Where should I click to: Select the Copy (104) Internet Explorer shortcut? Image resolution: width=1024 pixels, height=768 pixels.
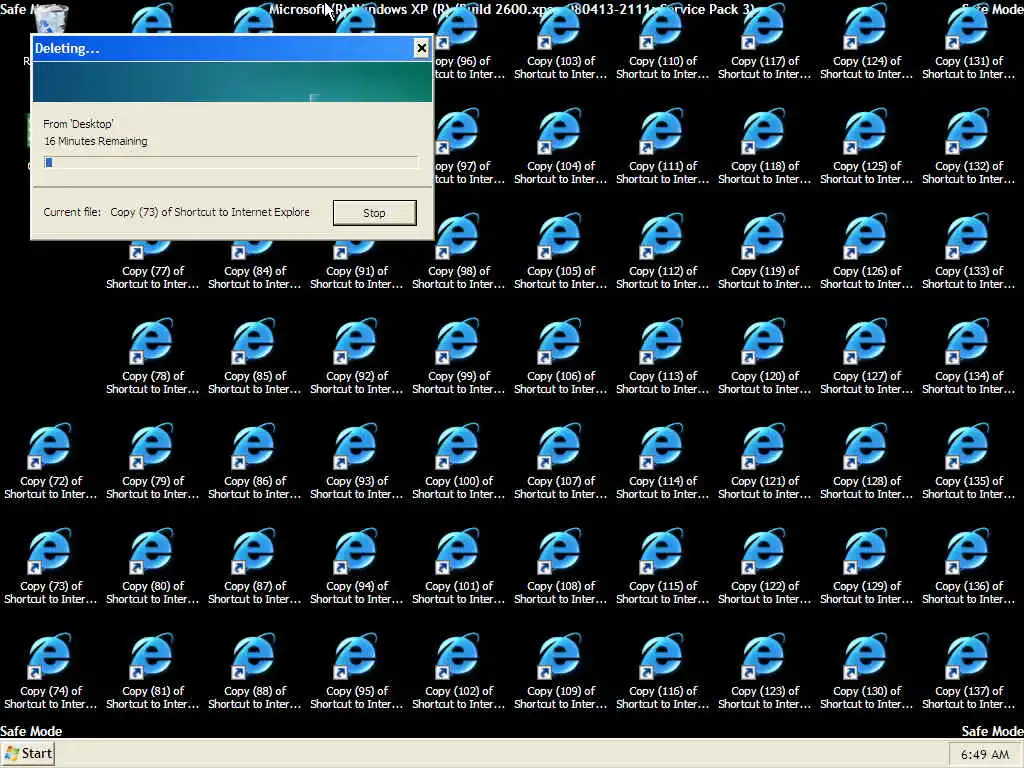click(x=560, y=147)
